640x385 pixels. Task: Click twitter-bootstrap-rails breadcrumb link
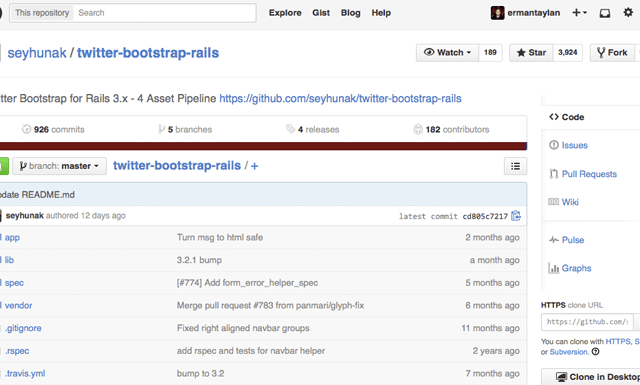coord(177,166)
